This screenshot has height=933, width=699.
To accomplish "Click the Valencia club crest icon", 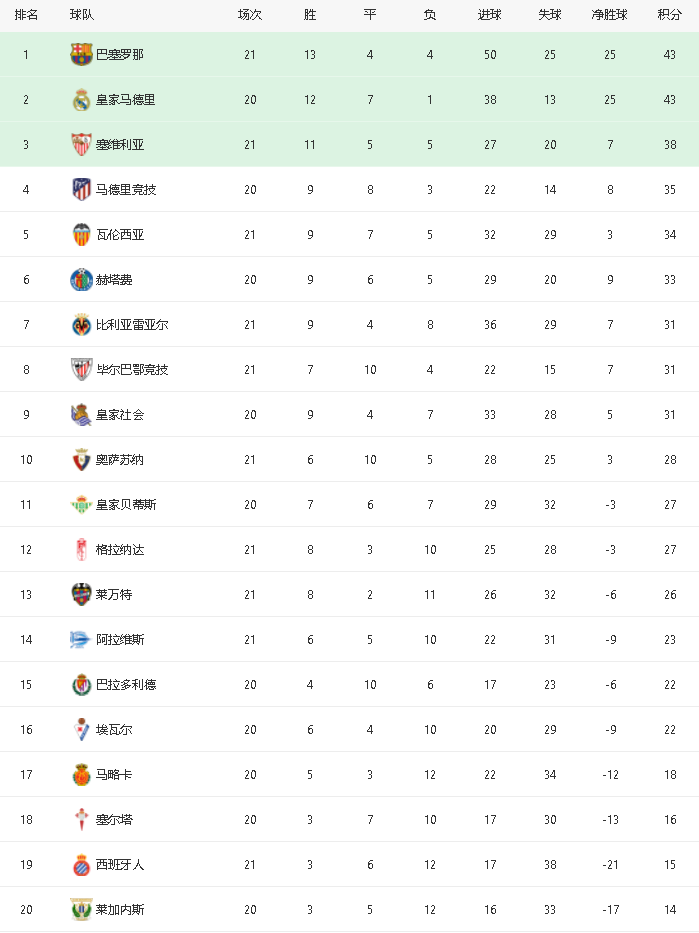I will click(x=81, y=235).
